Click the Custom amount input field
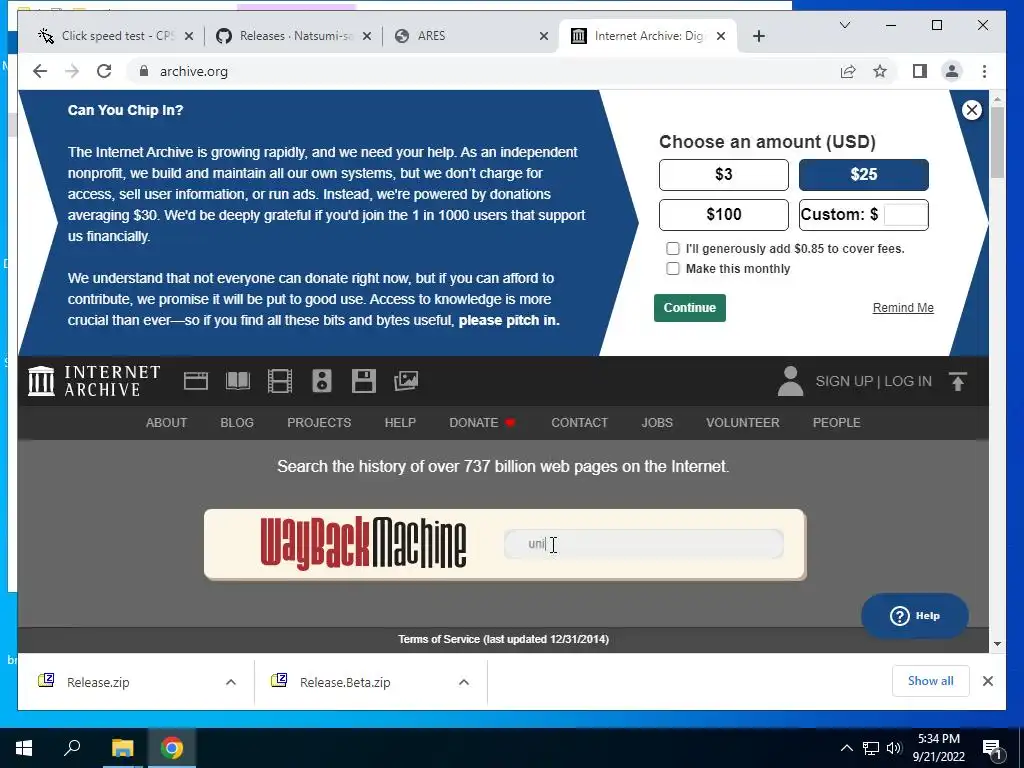This screenshot has height=768, width=1024. tap(905, 214)
